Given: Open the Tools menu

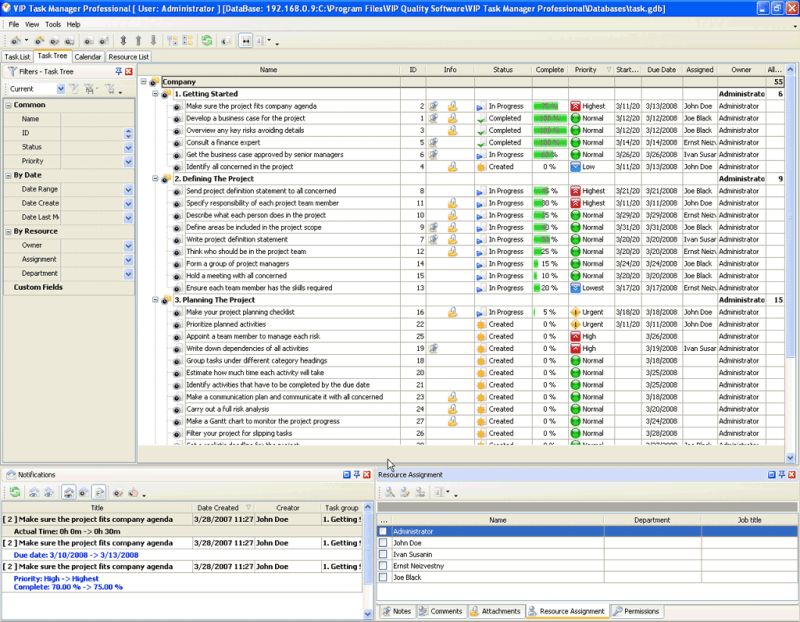Looking at the screenshot, I should [53, 24].
